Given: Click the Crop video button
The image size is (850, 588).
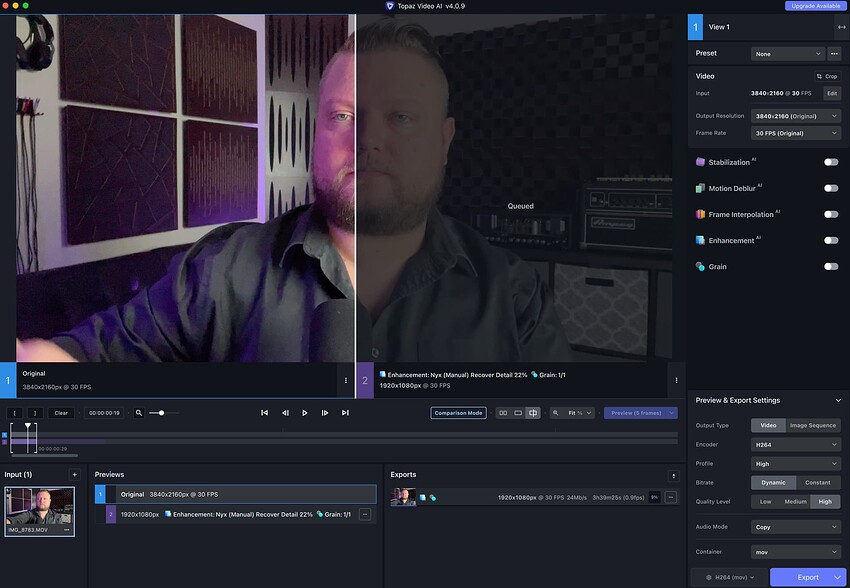Looking at the screenshot, I should tap(827, 76).
